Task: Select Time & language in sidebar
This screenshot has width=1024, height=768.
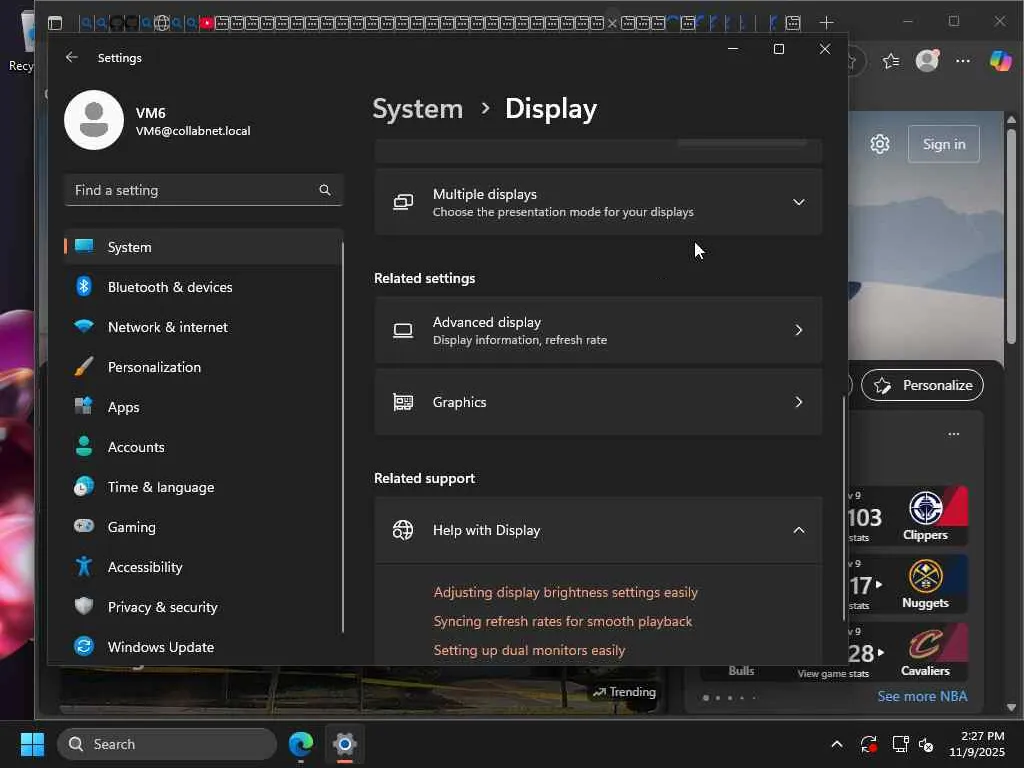Action: [x=160, y=487]
